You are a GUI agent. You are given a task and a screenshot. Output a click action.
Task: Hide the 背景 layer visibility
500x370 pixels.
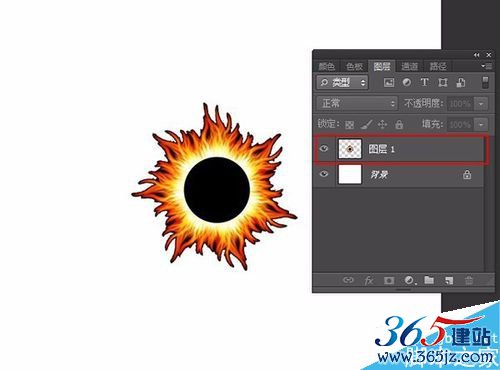324,174
